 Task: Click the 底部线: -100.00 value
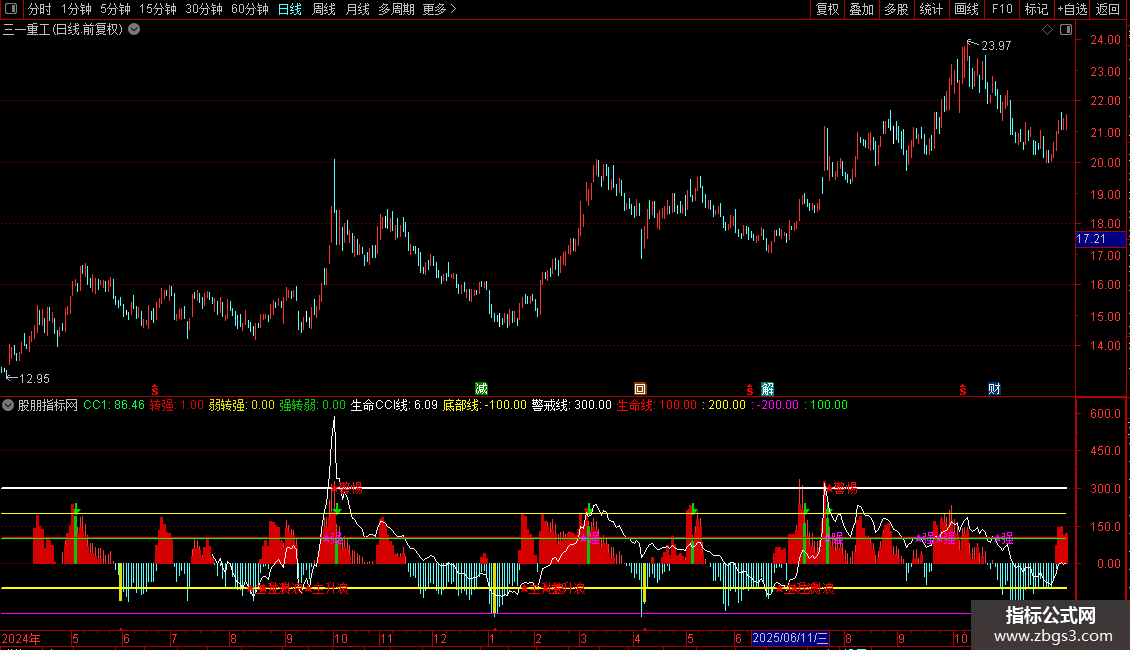(484, 405)
